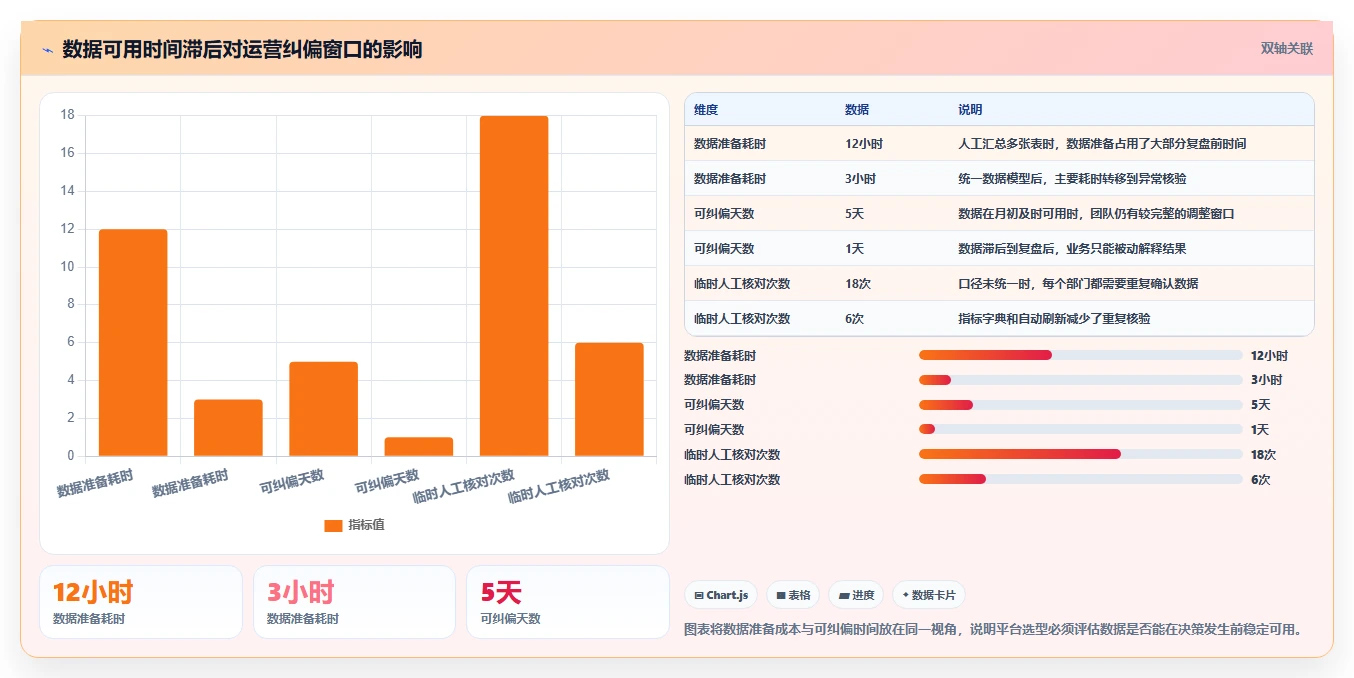Click the 说明 table column header
This screenshot has height=678, width=1354.
970,110
